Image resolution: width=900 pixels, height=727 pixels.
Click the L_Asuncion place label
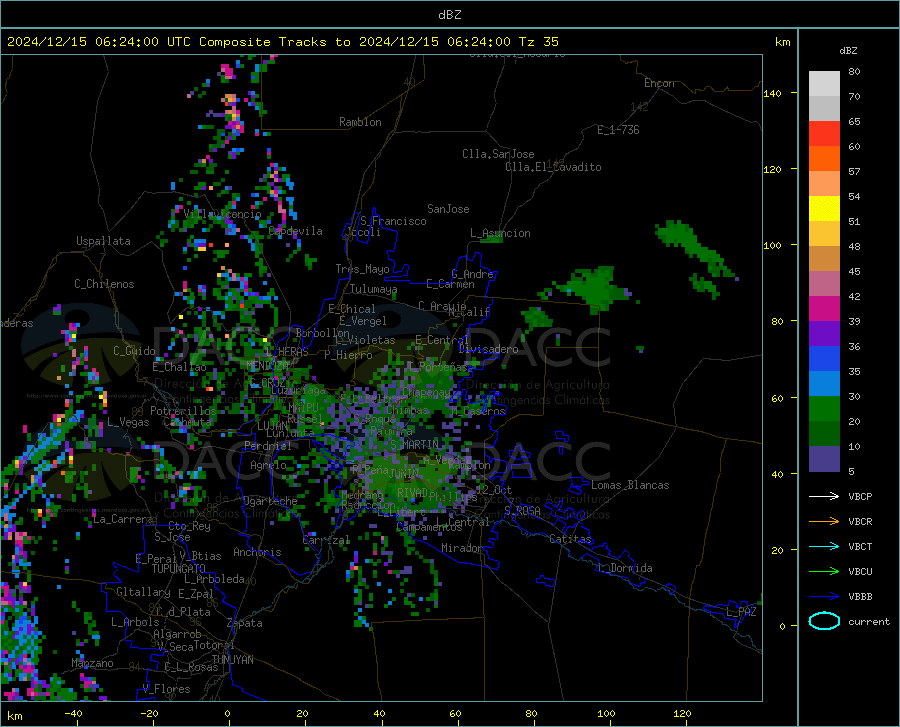click(x=500, y=233)
